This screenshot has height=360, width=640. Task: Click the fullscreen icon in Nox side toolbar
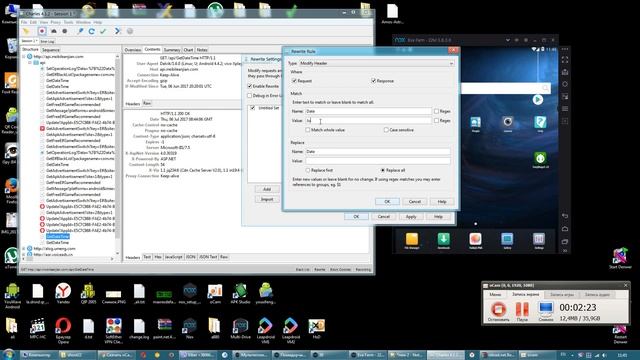pyautogui.click(x=565, y=60)
